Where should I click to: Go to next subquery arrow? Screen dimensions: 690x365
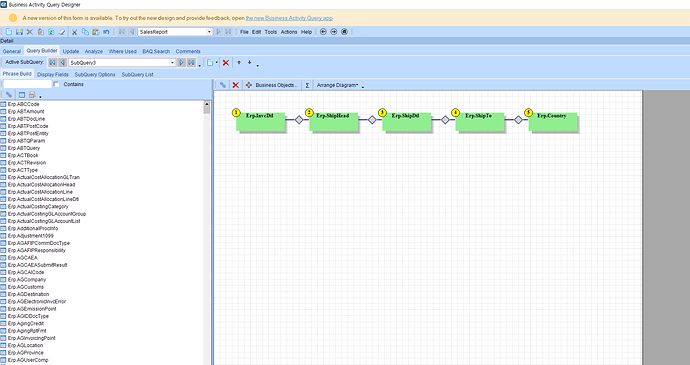(181, 63)
